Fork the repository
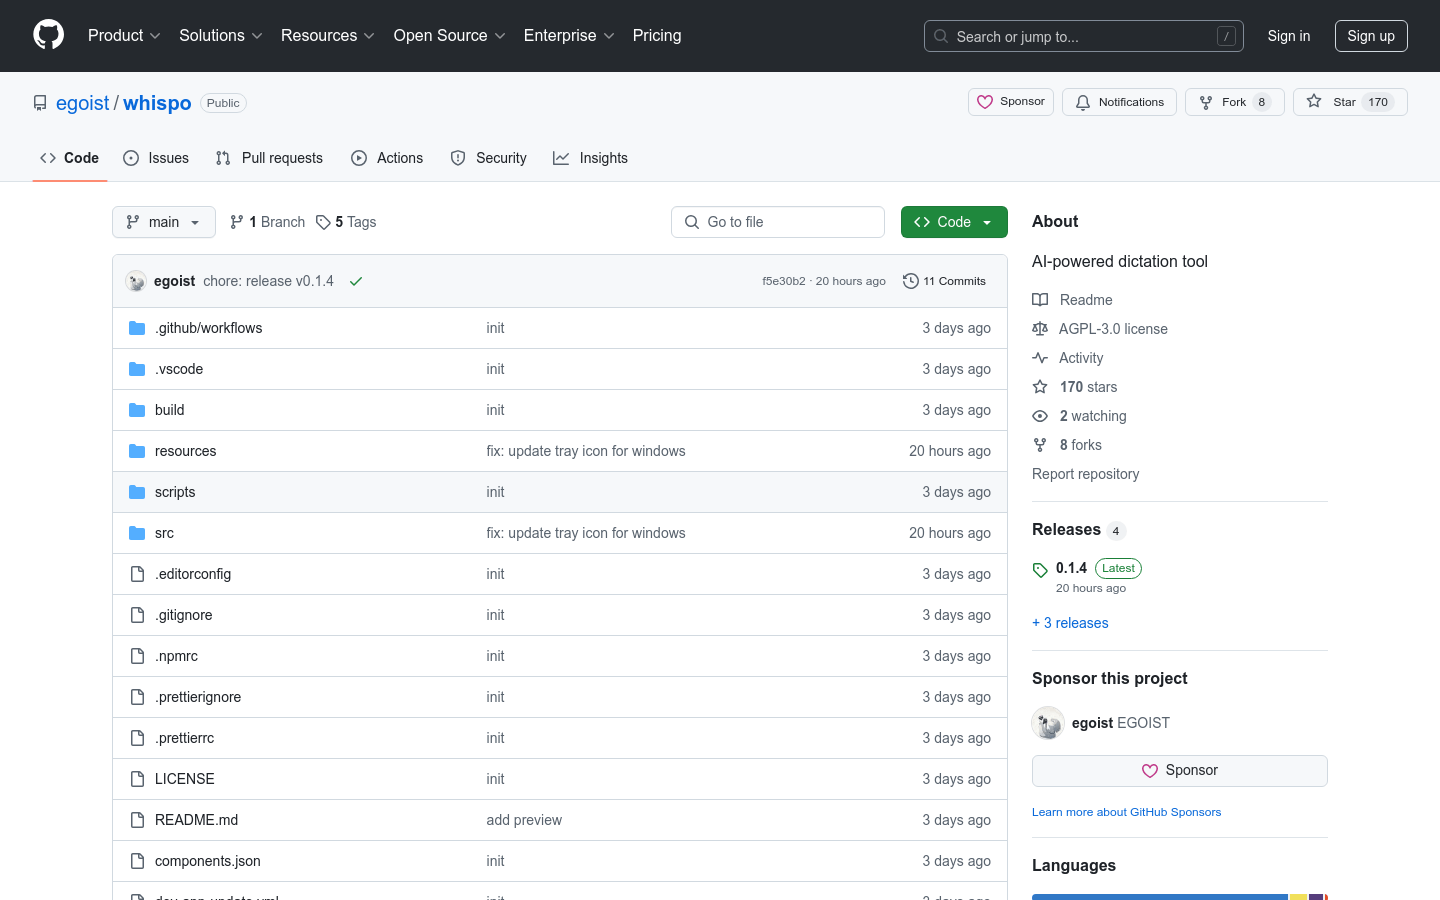The height and width of the screenshot is (900, 1440). tap(1235, 102)
